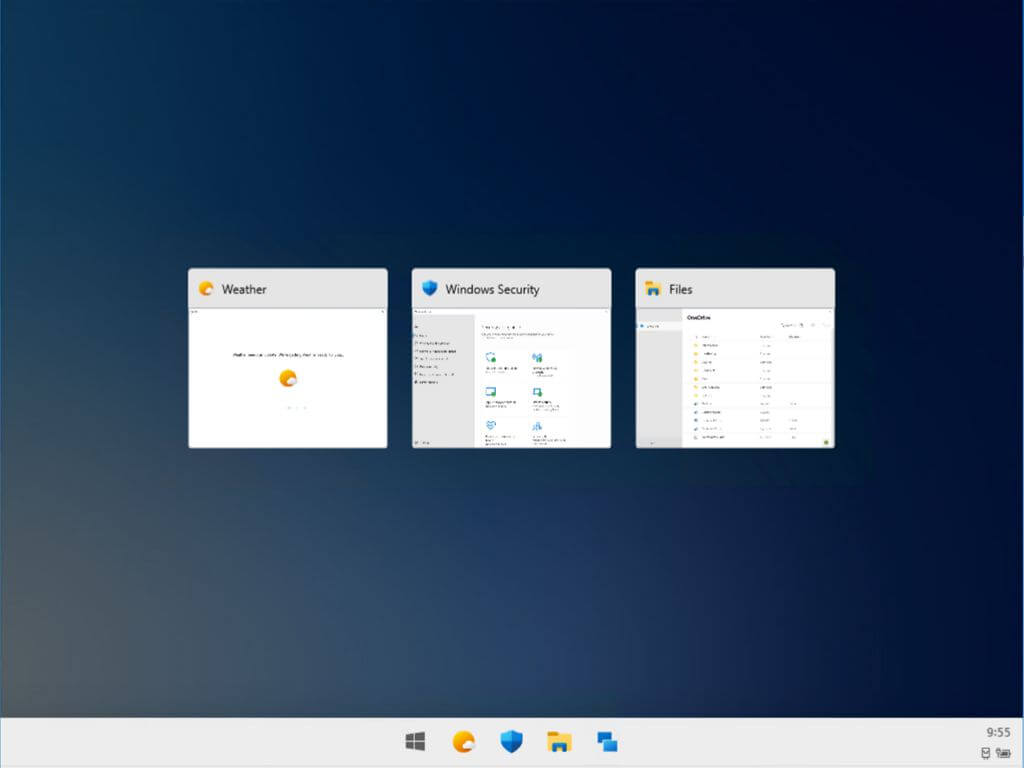Open Files from the taskbar folder icon
Image resolution: width=1024 pixels, height=768 pixels.
[x=559, y=743]
